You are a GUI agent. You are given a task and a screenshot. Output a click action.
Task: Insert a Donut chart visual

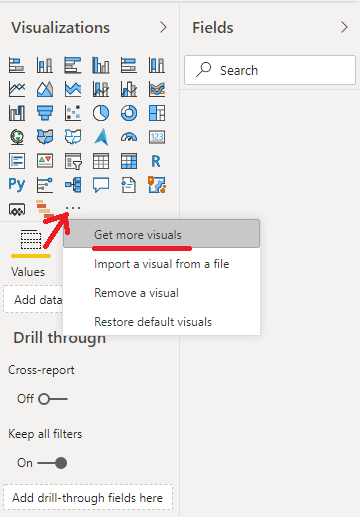[x=129, y=113]
